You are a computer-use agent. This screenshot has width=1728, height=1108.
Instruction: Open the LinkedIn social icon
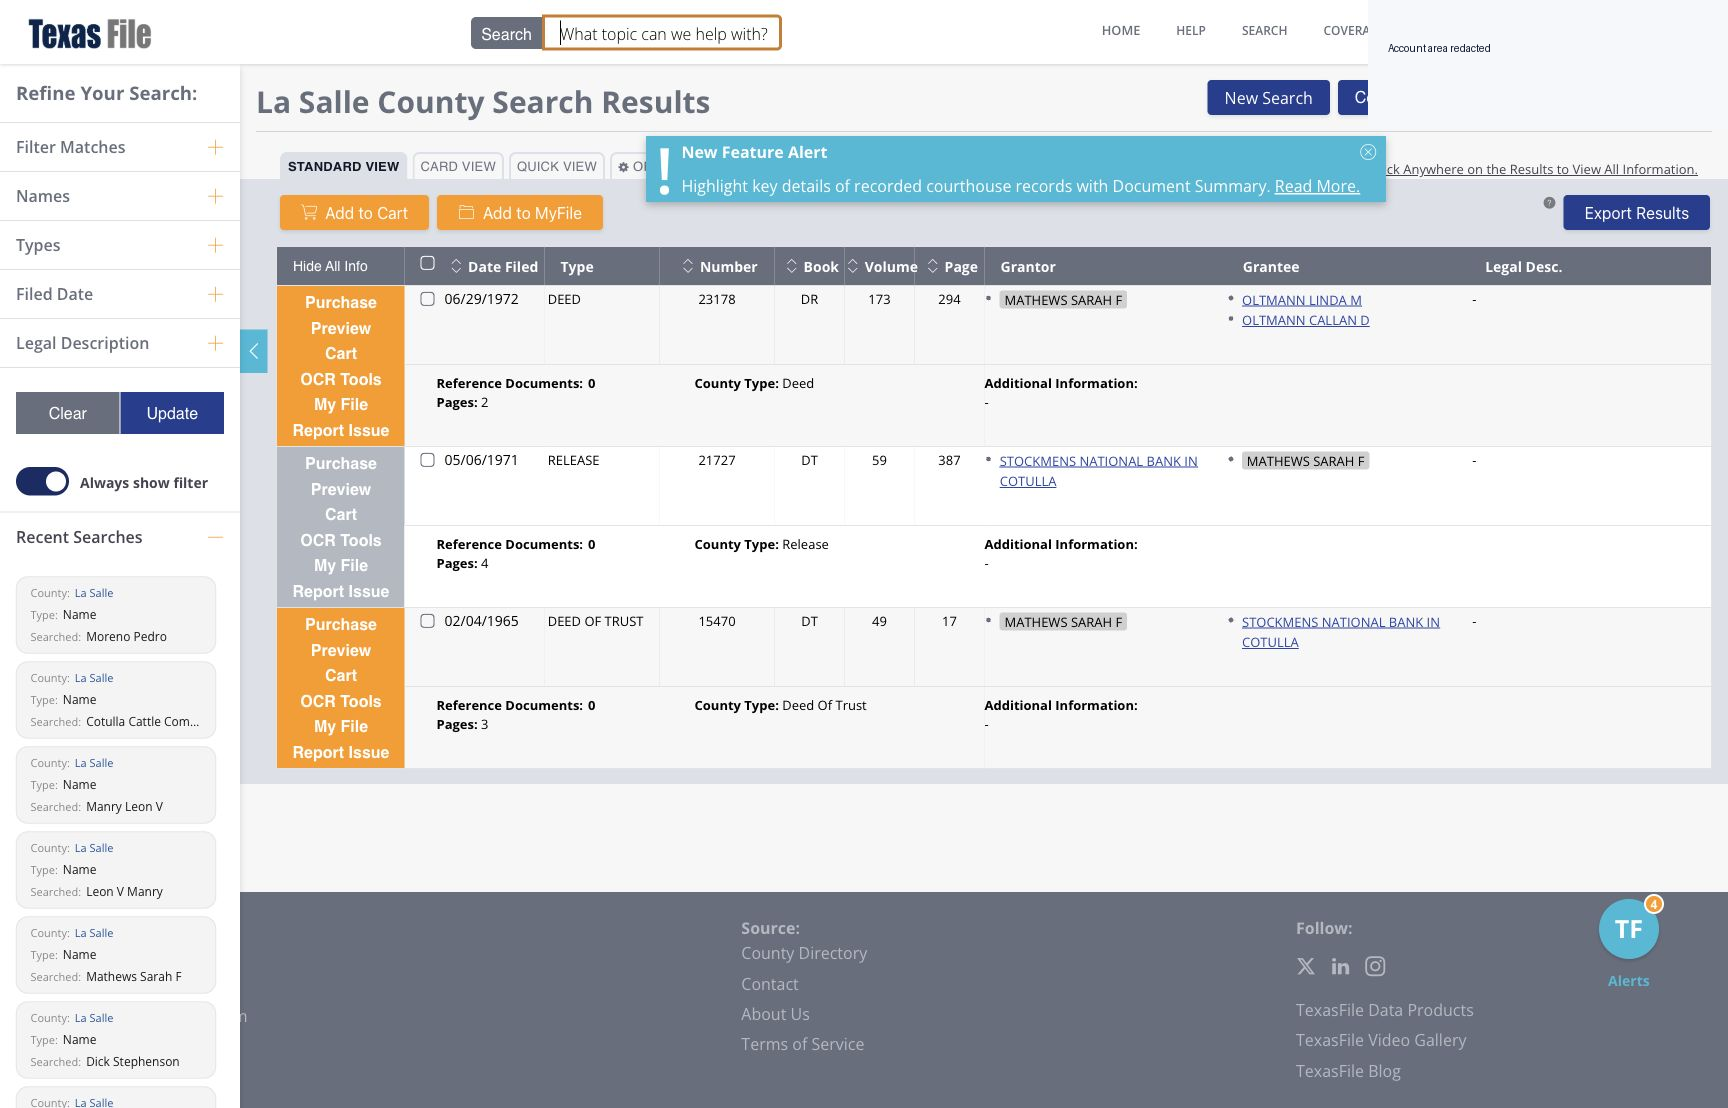pyautogui.click(x=1340, y=966)
